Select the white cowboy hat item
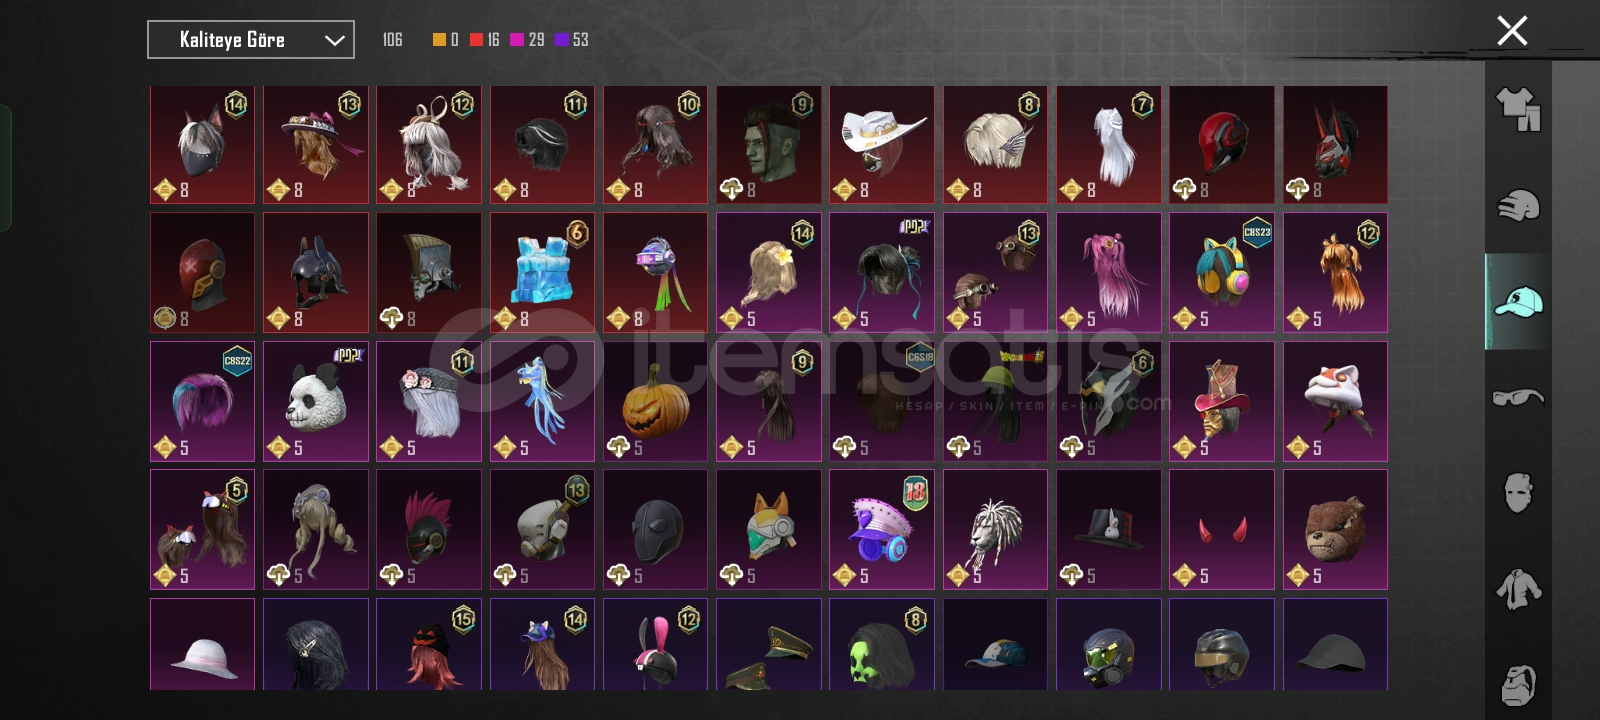The height and width of the screenshot is (720, 1600). pyautogui.click(x=882, y=144)
